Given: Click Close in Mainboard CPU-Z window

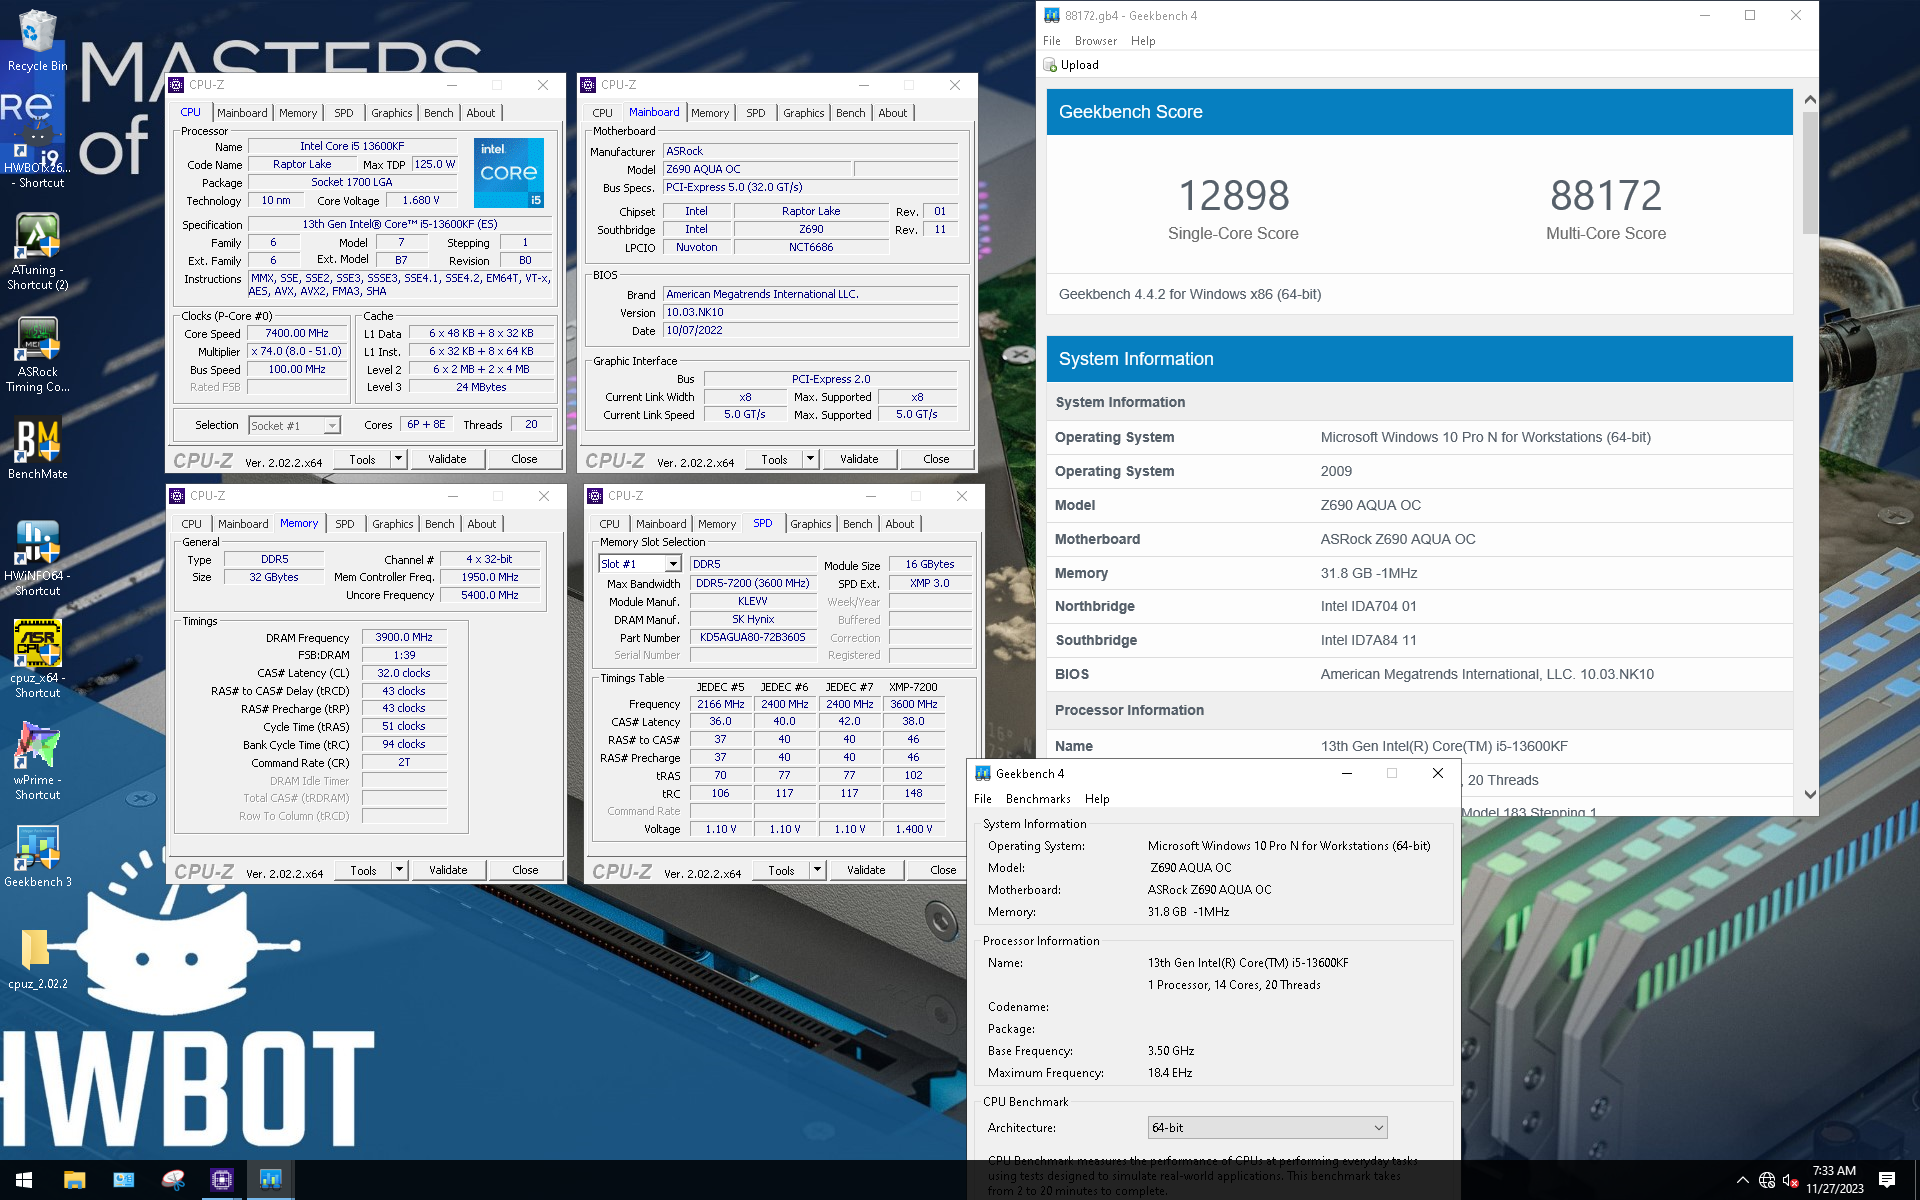Looking at the screenshot, I should point(936,459).
